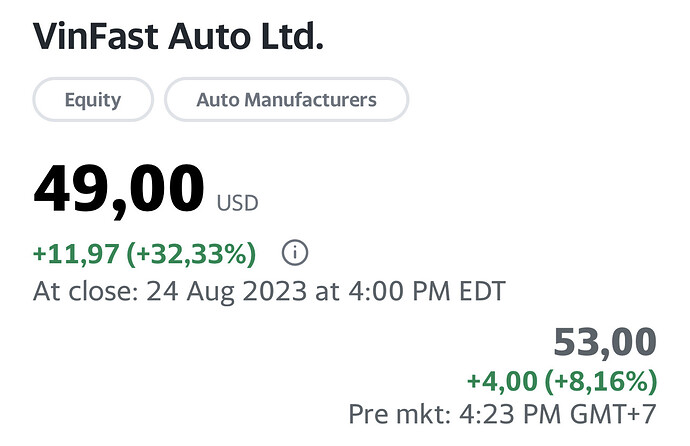Click the (+8,16%) pre-market percentage
The image size is (690, 446).
[599, 381]
